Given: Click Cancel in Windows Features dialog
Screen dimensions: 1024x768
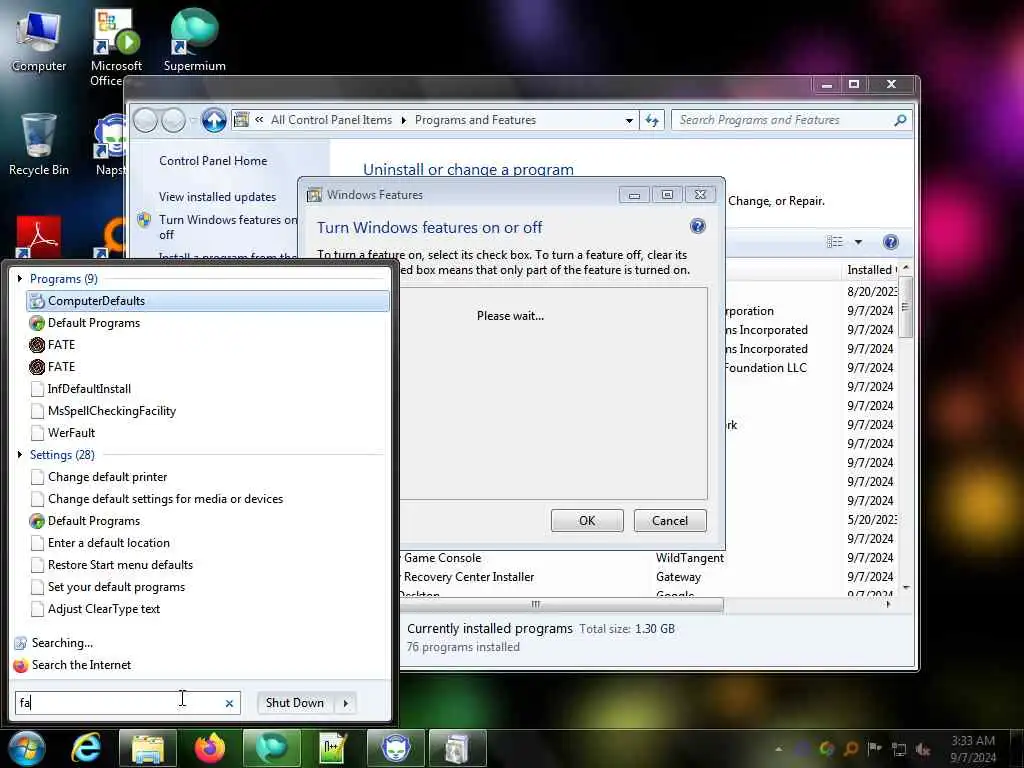Looking at the screenshot, I should click(x=669, y=520).
